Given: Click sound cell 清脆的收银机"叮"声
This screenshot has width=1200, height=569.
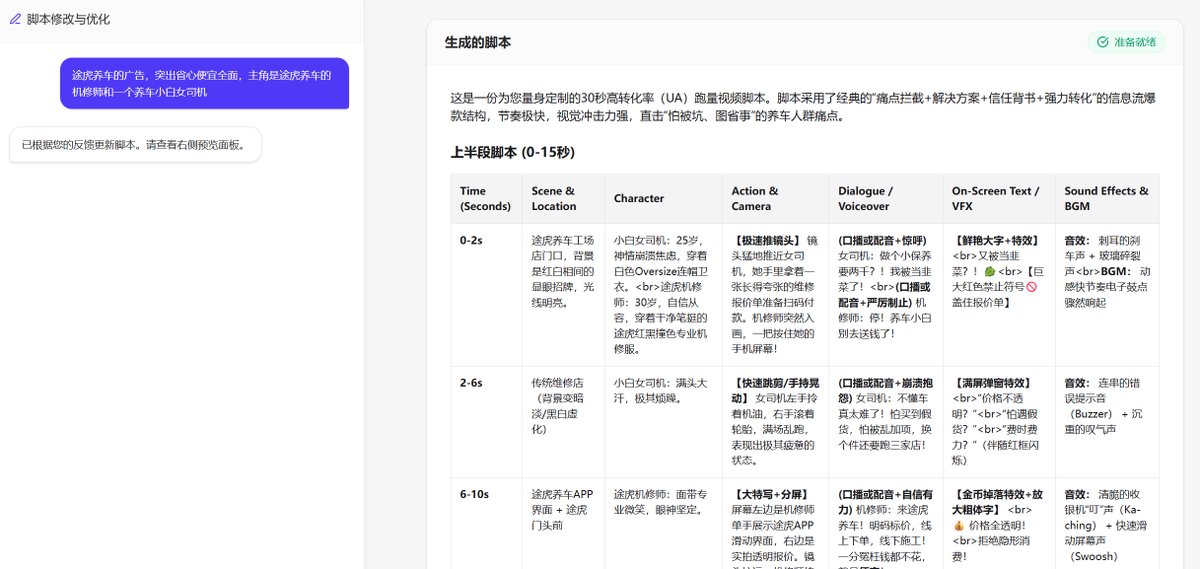Looking at the screenshot, I should pos(1107,523).
